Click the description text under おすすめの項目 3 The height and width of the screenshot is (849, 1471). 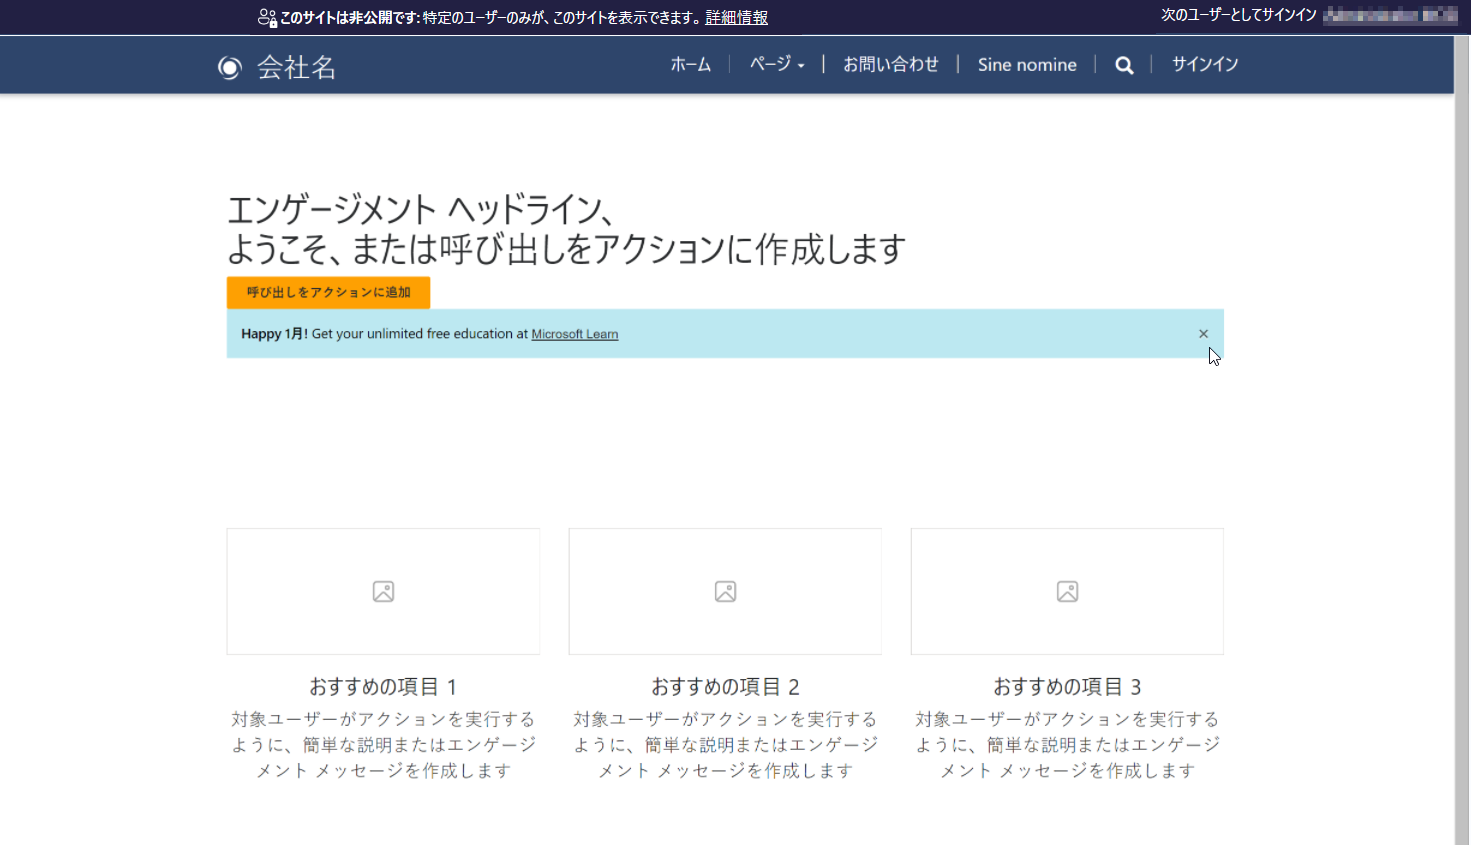(1066, 744)
